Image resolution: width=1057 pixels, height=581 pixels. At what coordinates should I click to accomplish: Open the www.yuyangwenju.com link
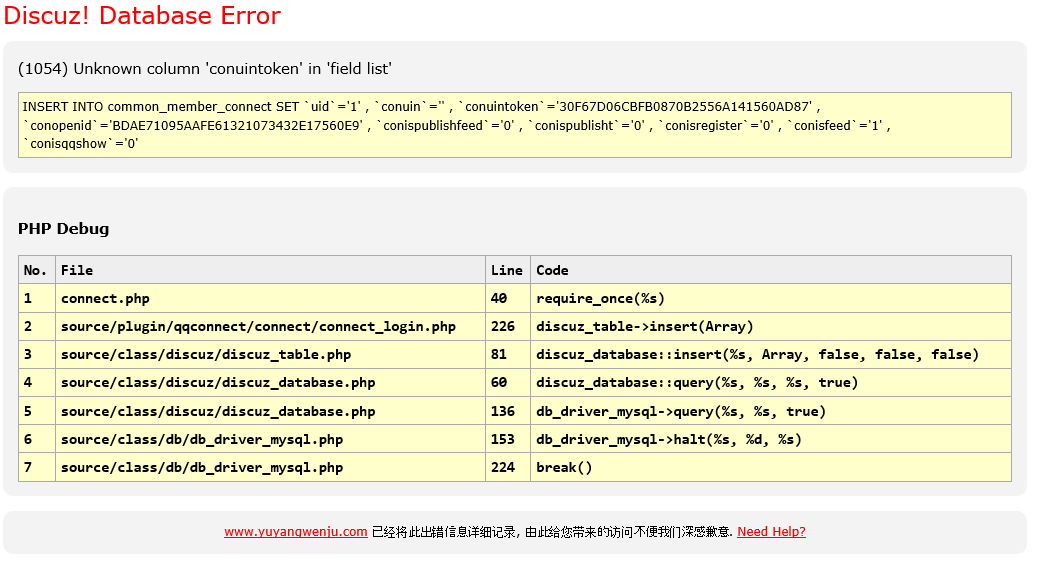click(296, 532)
